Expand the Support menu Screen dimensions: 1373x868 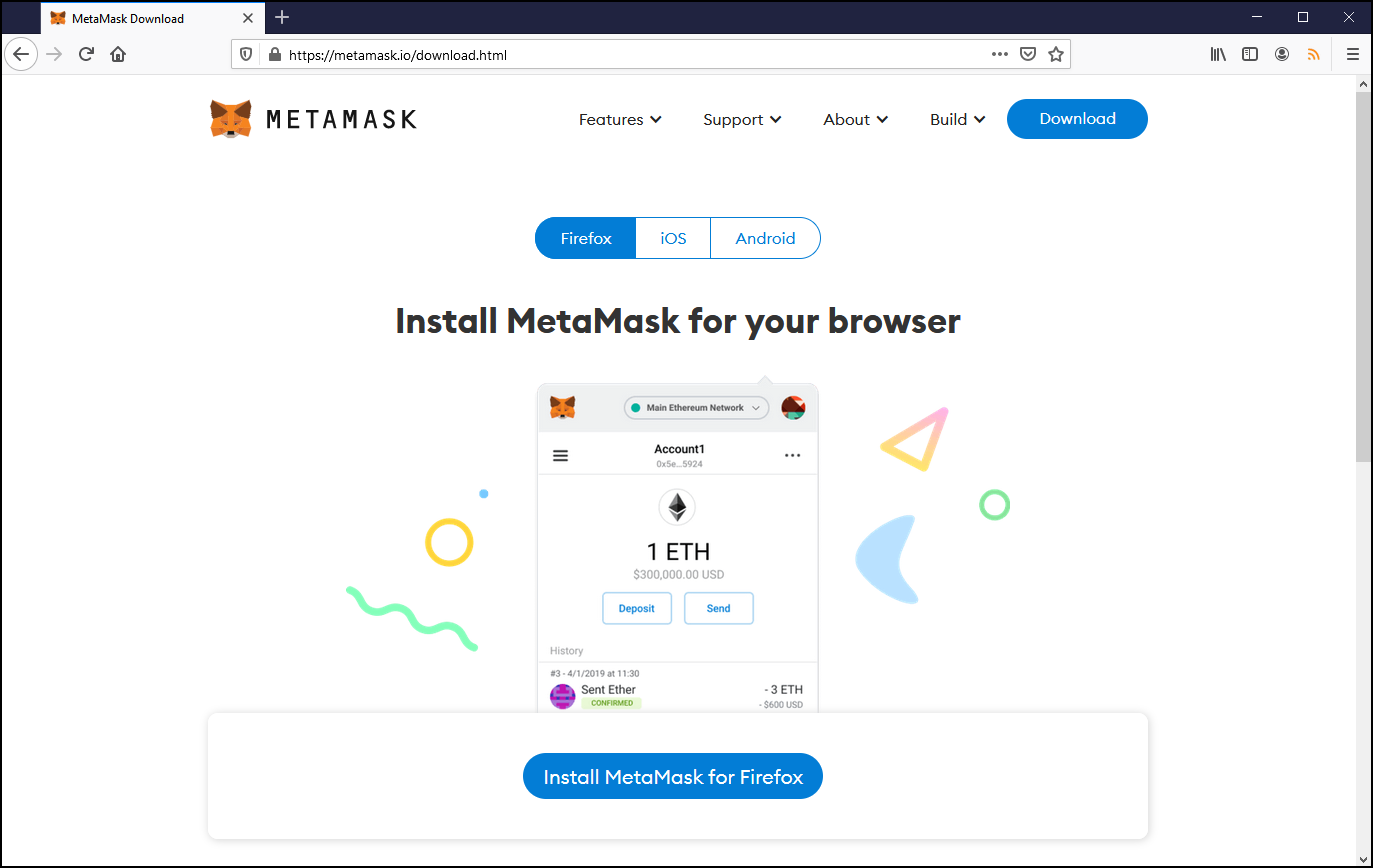coord(742,119)
